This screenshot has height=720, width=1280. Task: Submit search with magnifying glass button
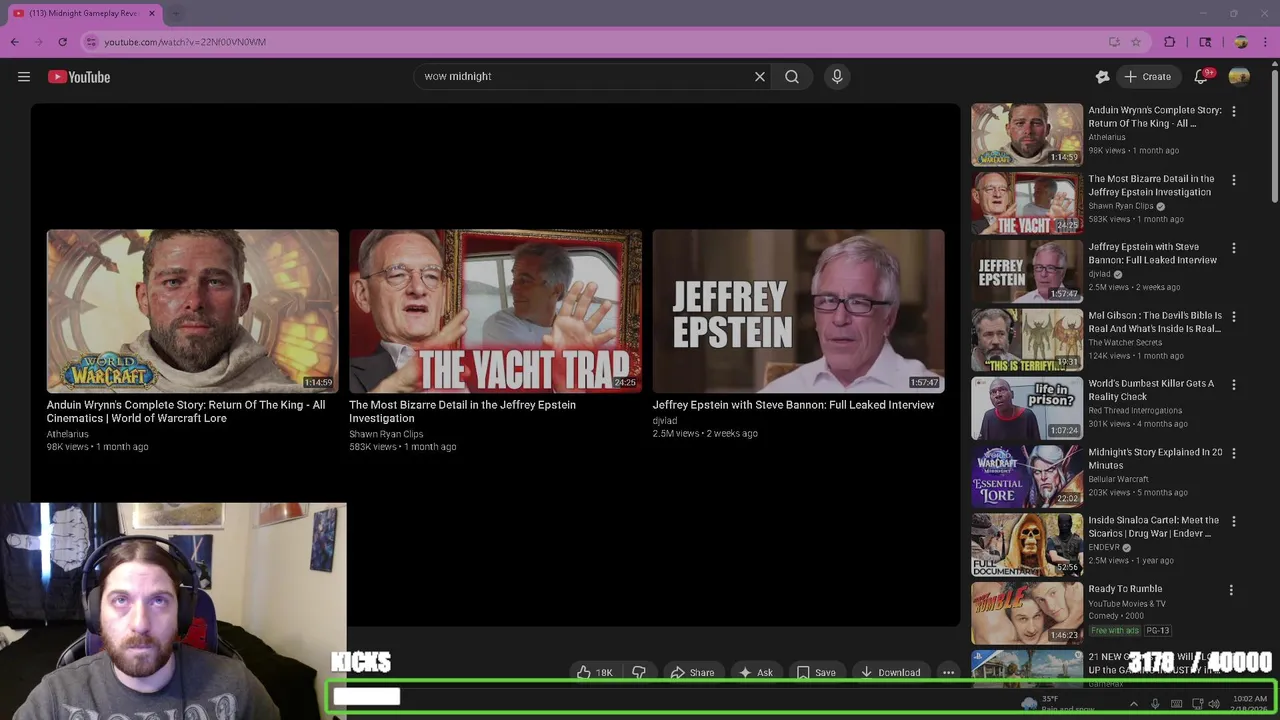tap(792, 76)
